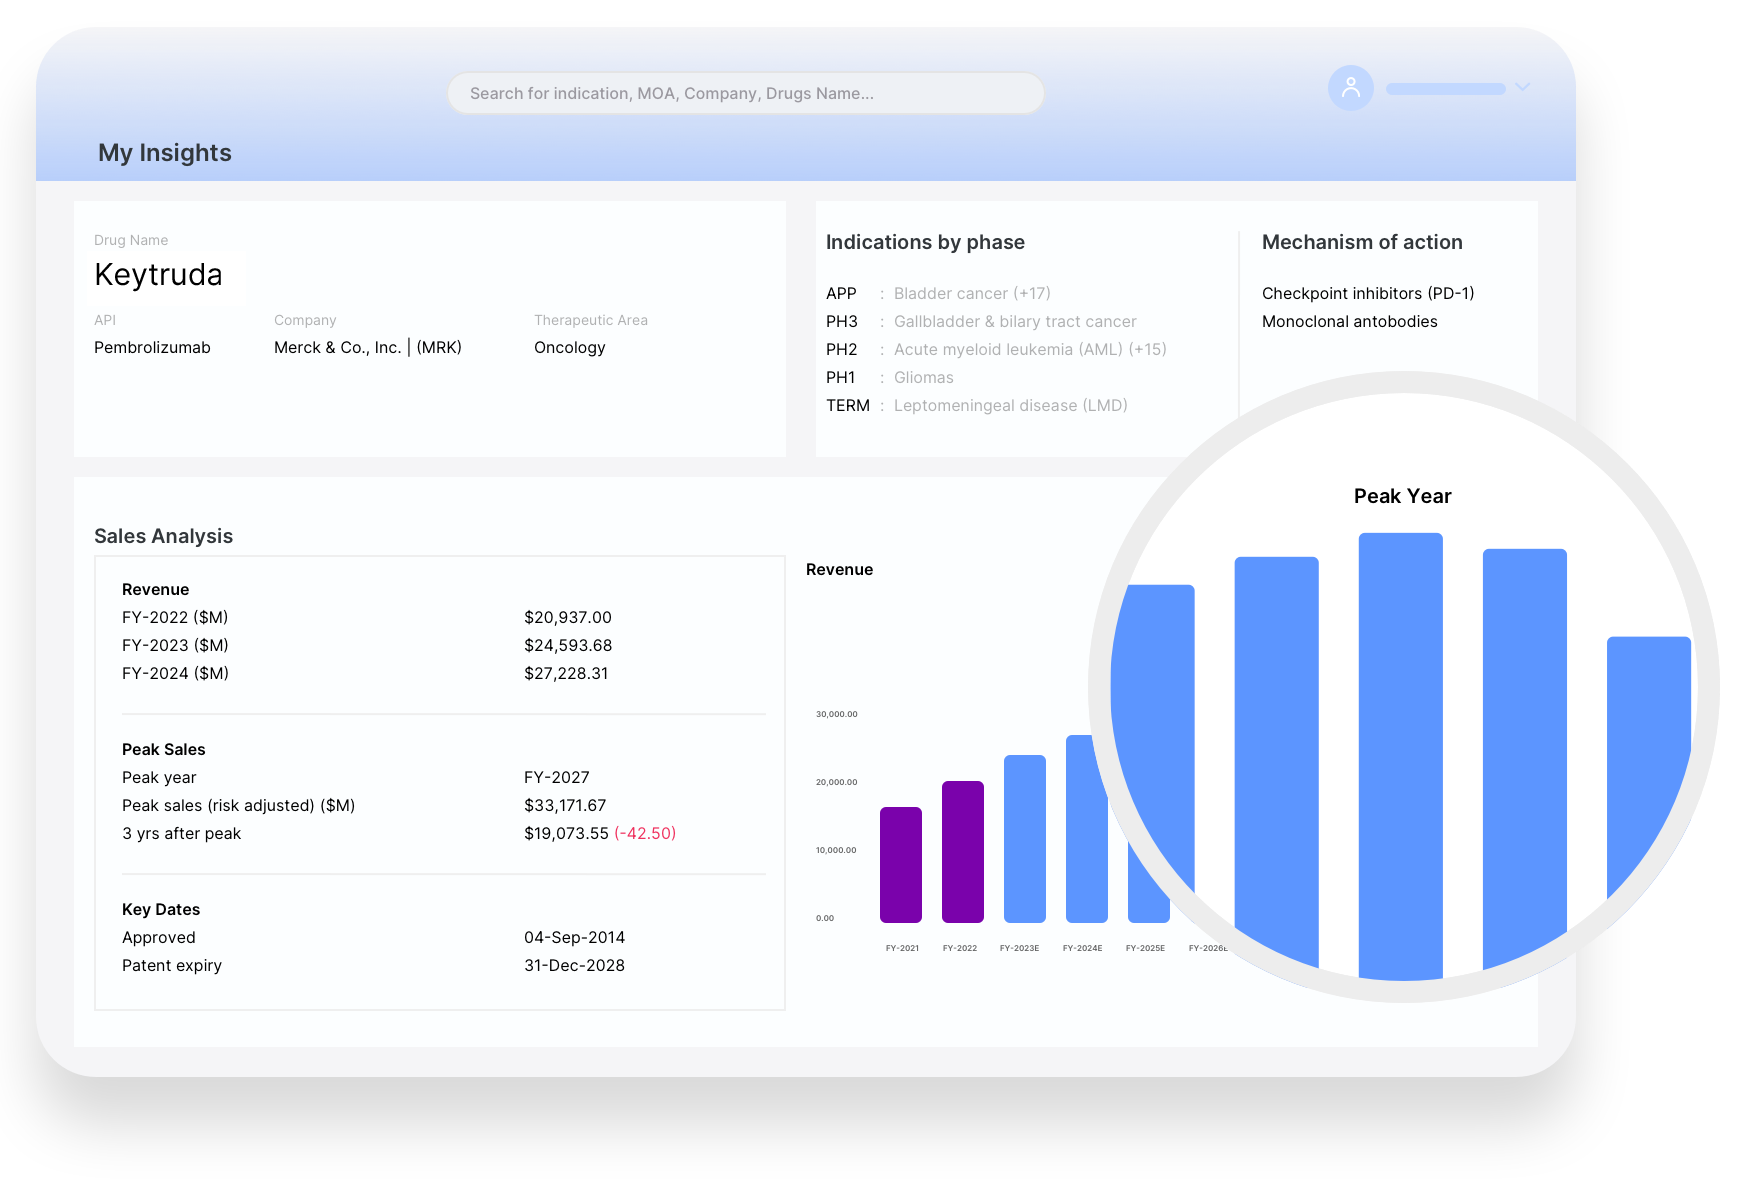1747x1186 pixels.
Task: Open Gliomas indication
Action: tap(924, 377)
